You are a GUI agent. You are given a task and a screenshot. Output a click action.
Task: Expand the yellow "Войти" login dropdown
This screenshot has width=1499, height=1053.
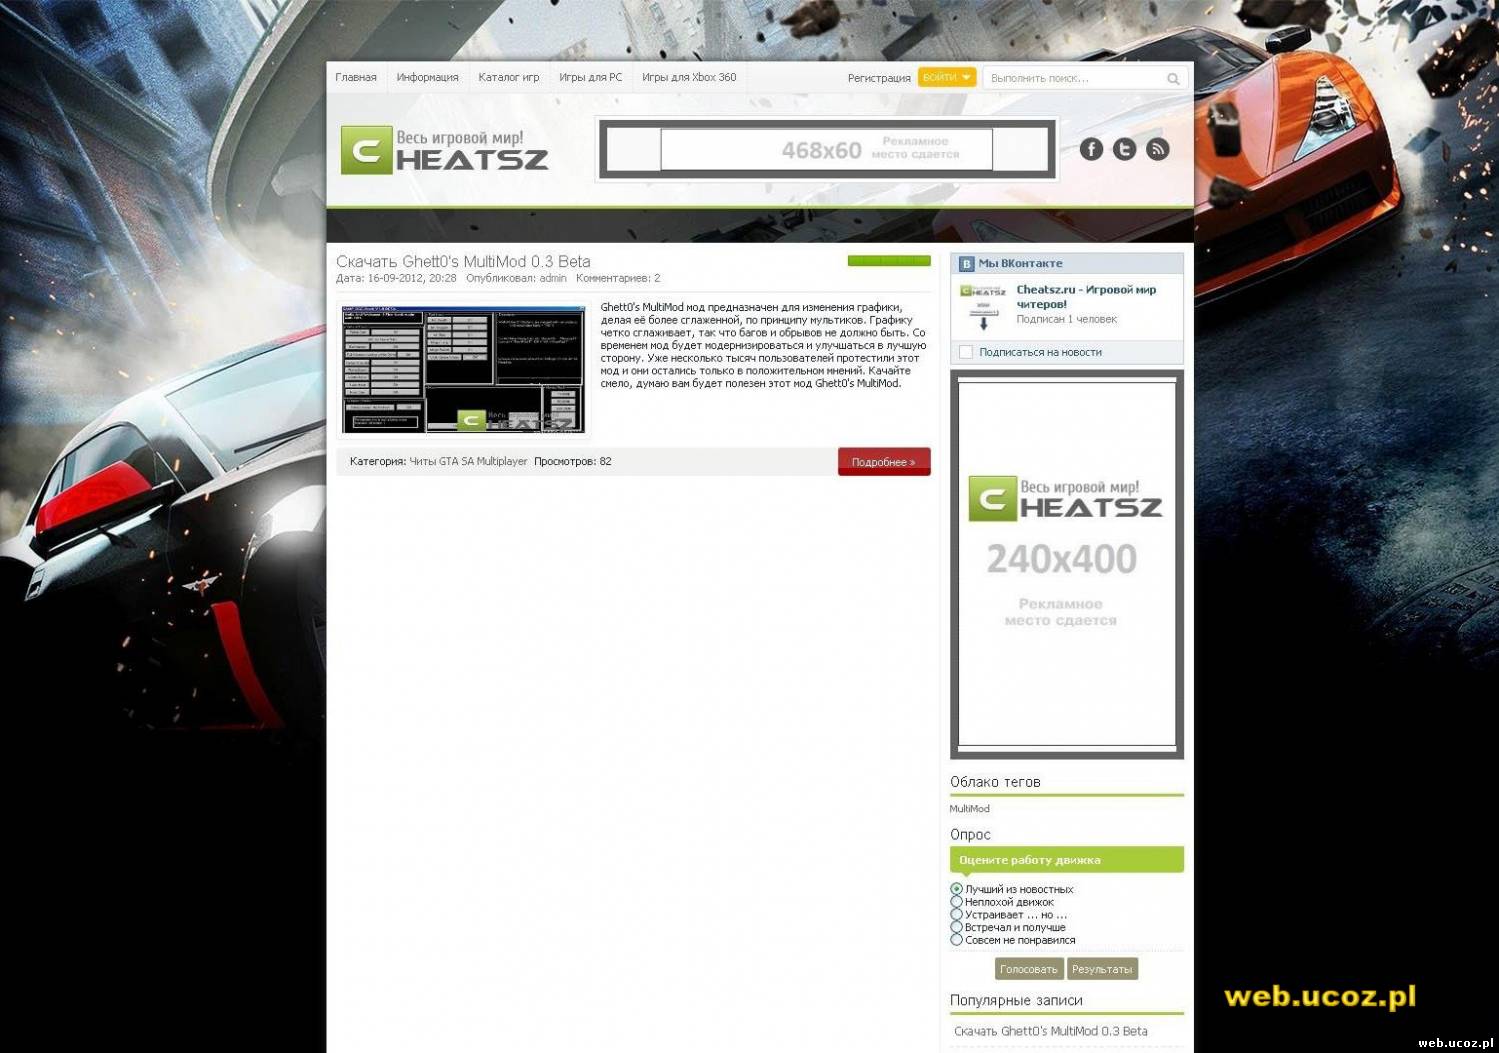click(x=946, y=77)
